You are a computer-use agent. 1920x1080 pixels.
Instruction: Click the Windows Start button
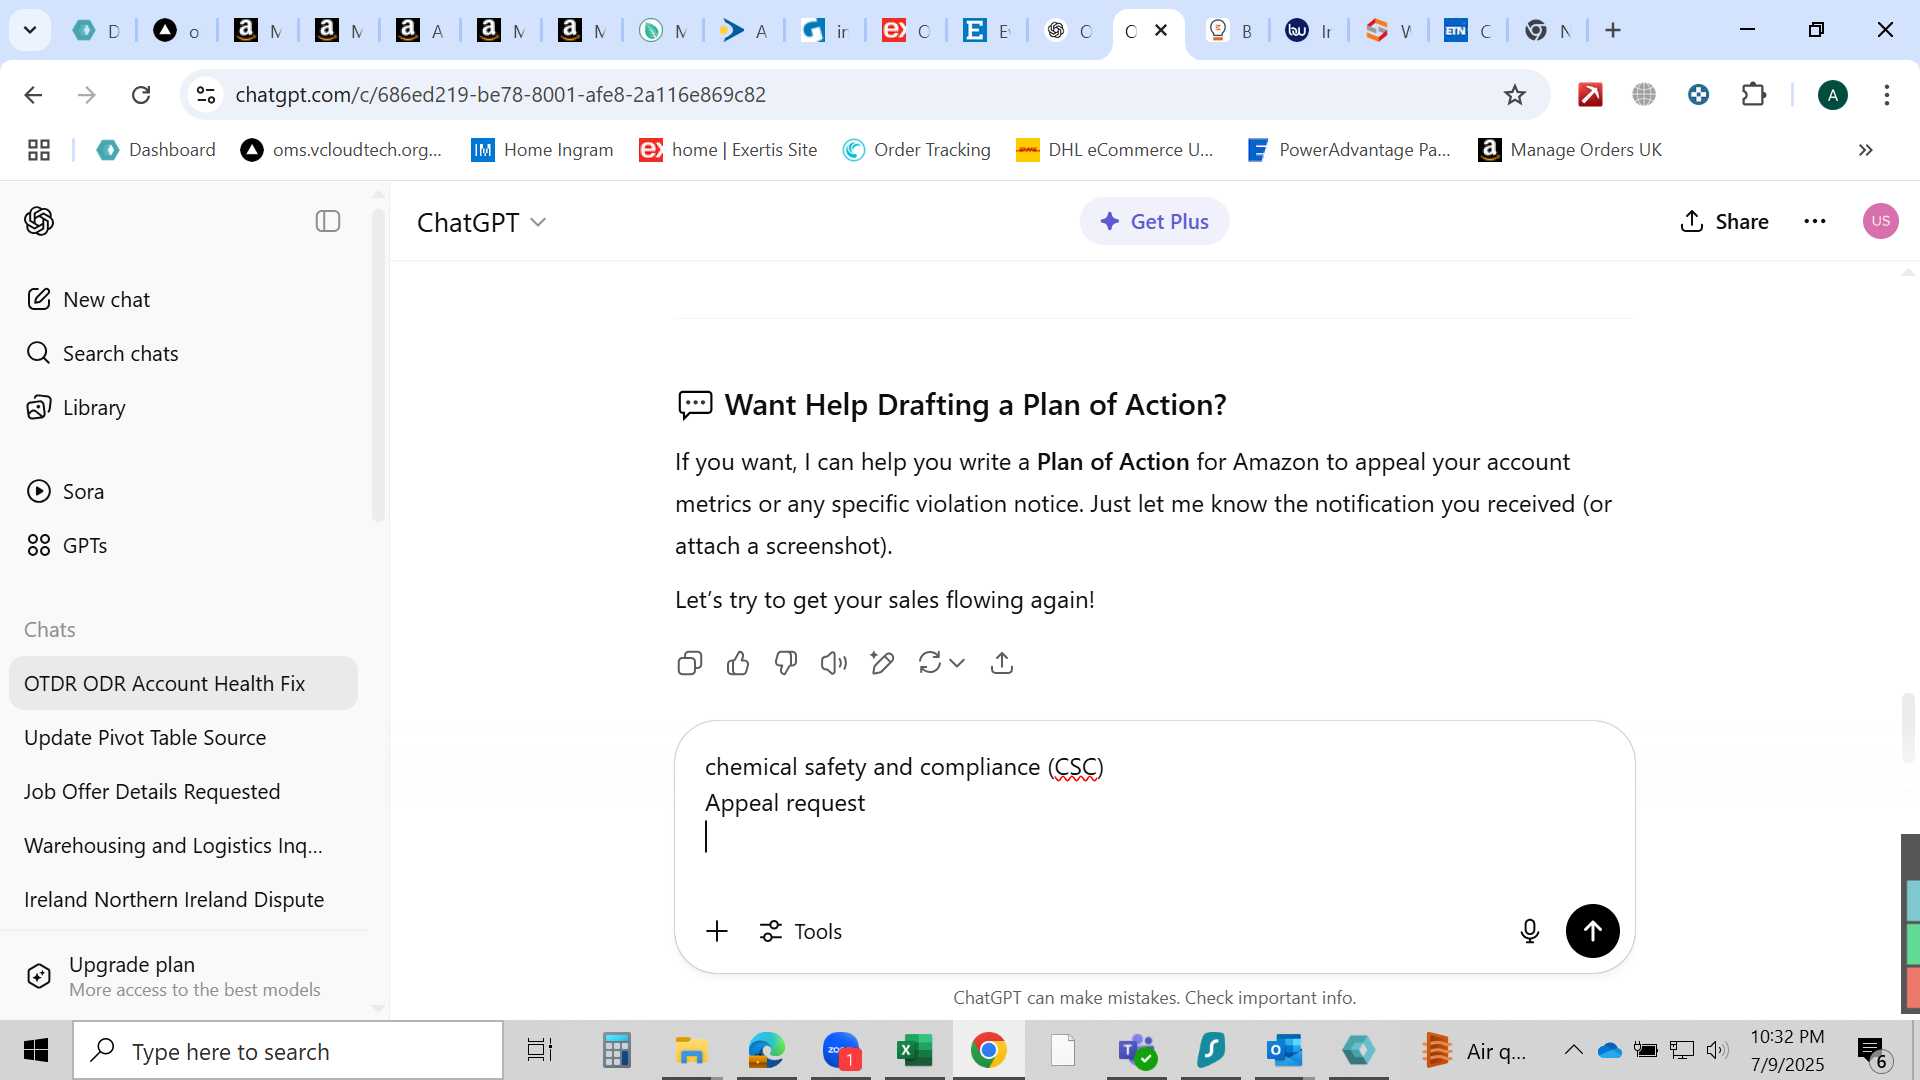pos(35,1051)
